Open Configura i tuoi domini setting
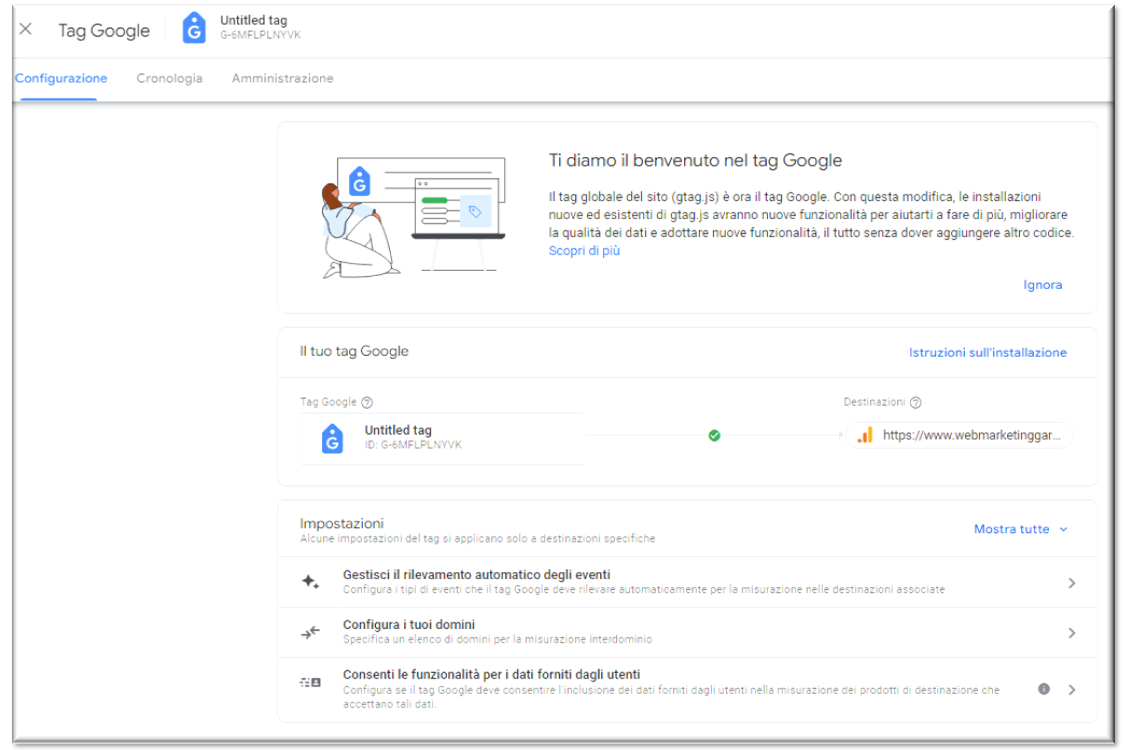1123x750 pixels. coord(688,633)
